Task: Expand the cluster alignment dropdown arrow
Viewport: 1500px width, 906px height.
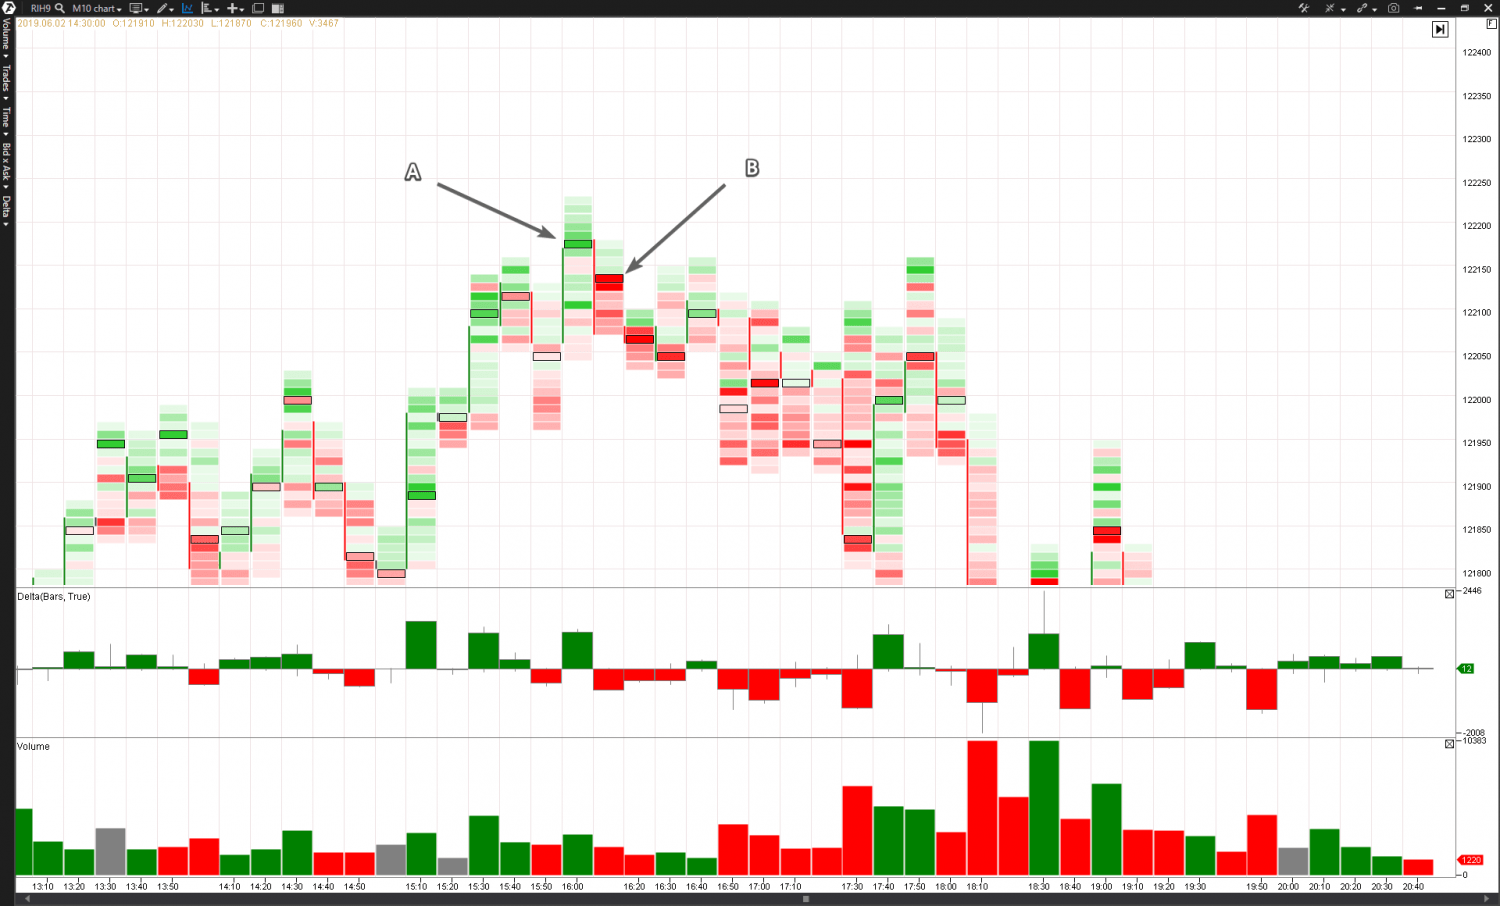Action: (x=217, y=10)
